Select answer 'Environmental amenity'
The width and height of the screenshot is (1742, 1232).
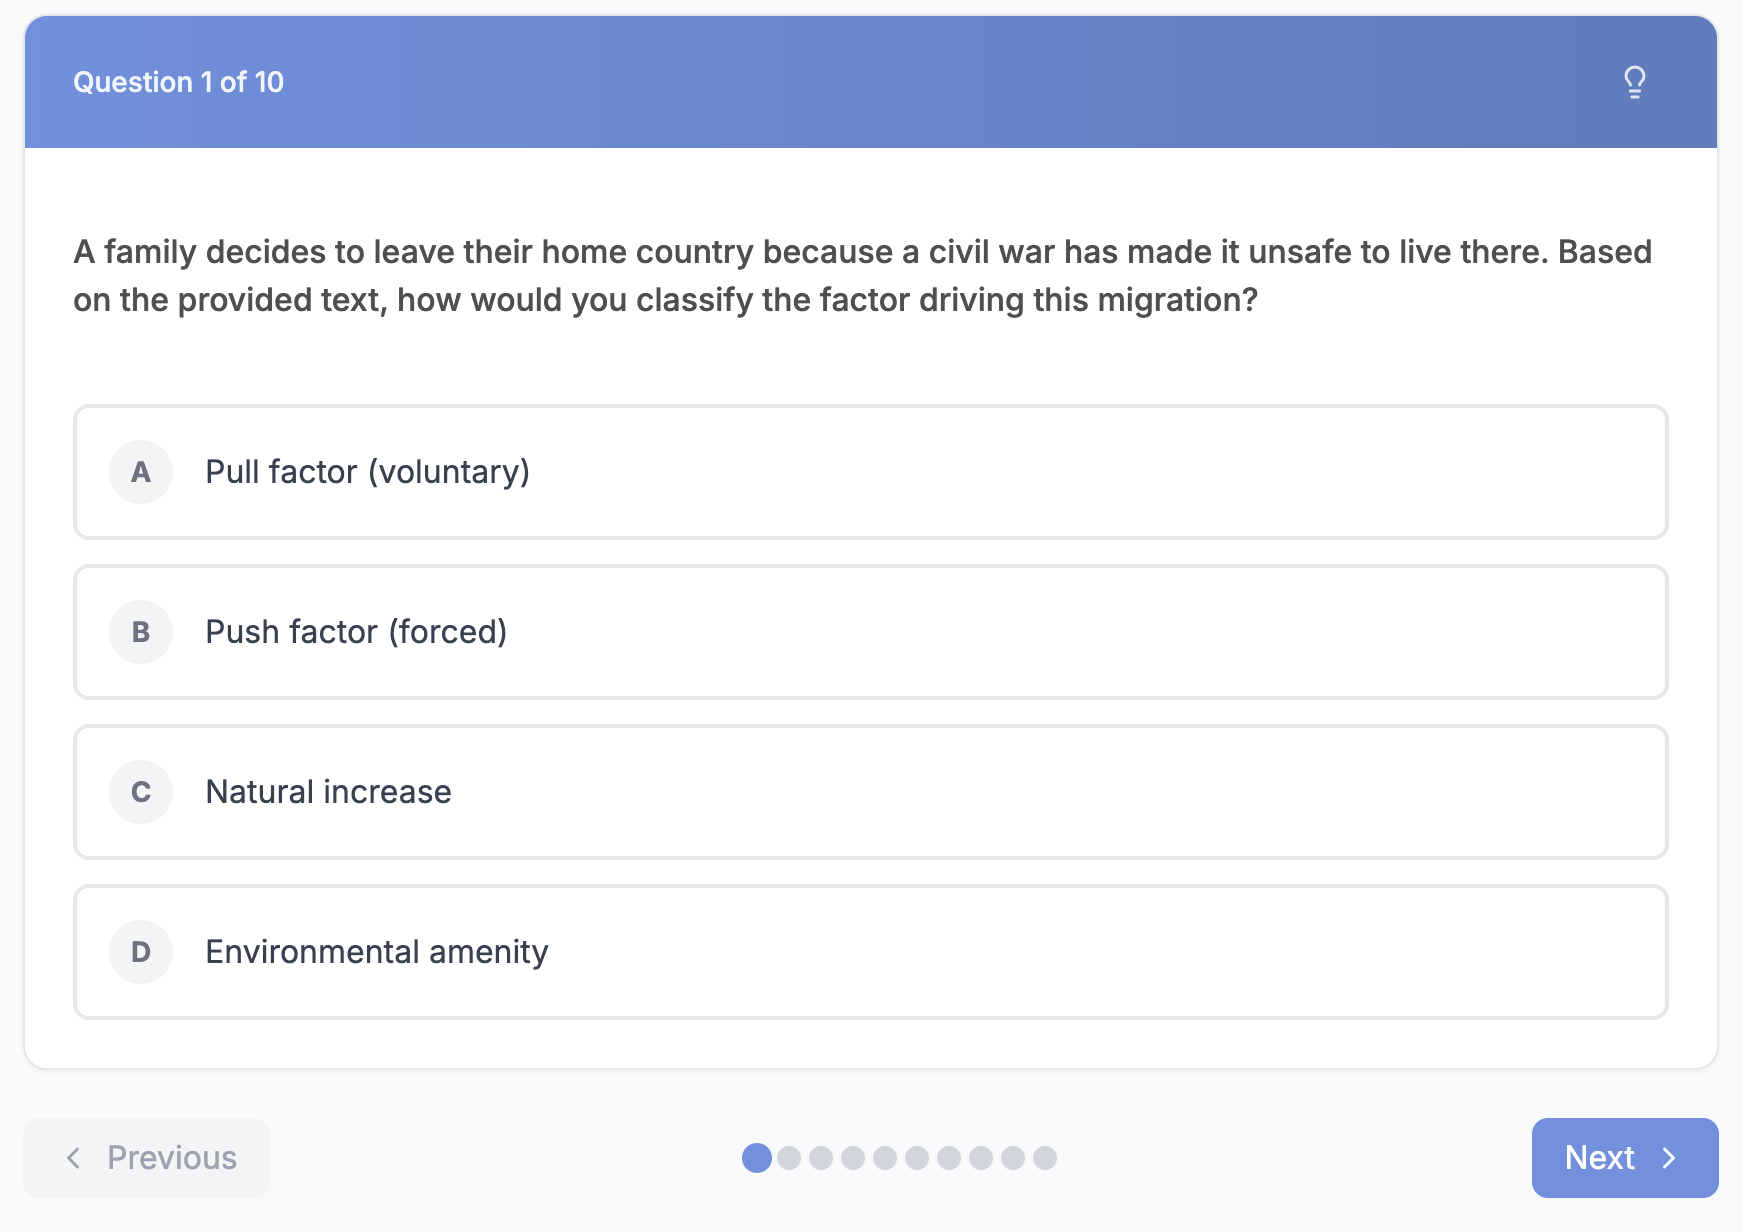tap(870, 951)
